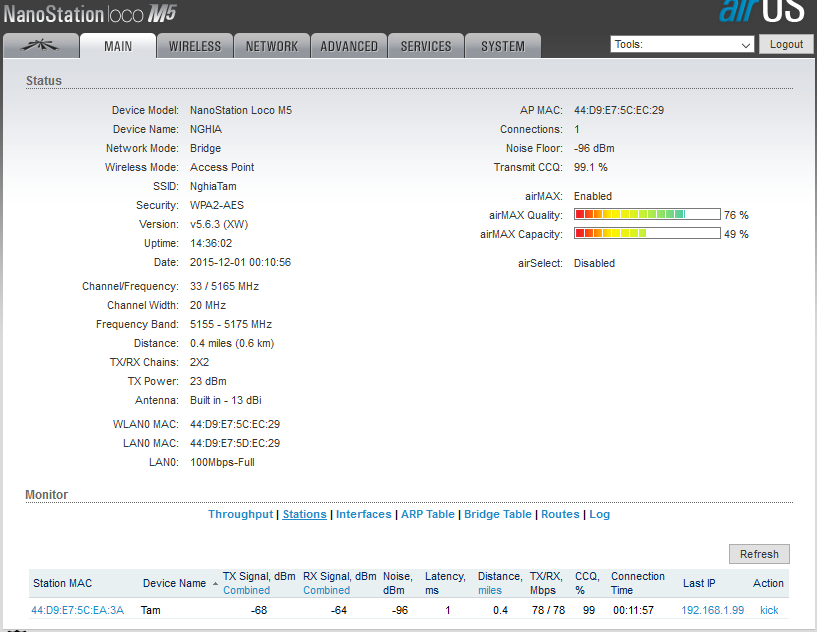Open the Ubiquiti logo tab
This screenshot has width=817, height=632.
41,46
